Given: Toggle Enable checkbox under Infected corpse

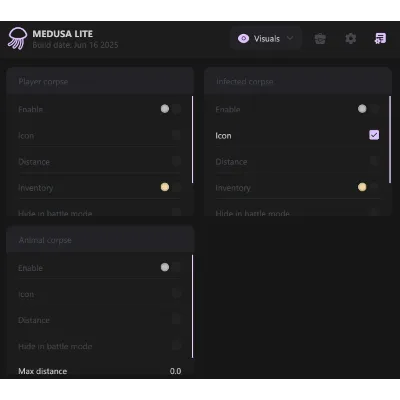Looking at the screenshot, I should coord(374,109).
